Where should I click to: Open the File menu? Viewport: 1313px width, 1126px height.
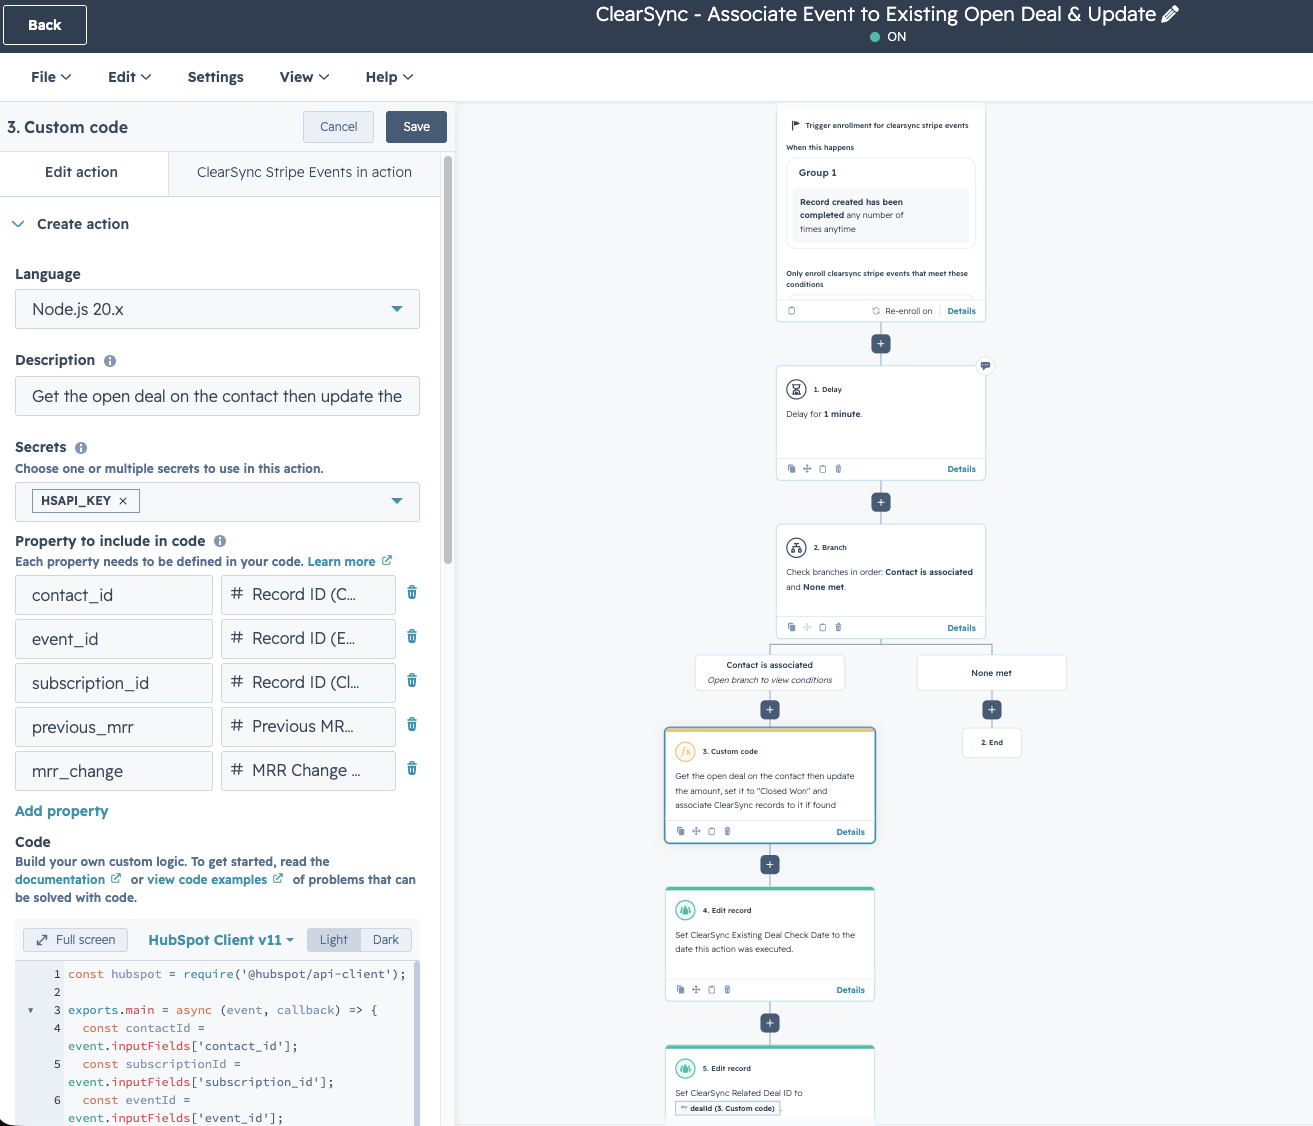[x=51, y=77]
